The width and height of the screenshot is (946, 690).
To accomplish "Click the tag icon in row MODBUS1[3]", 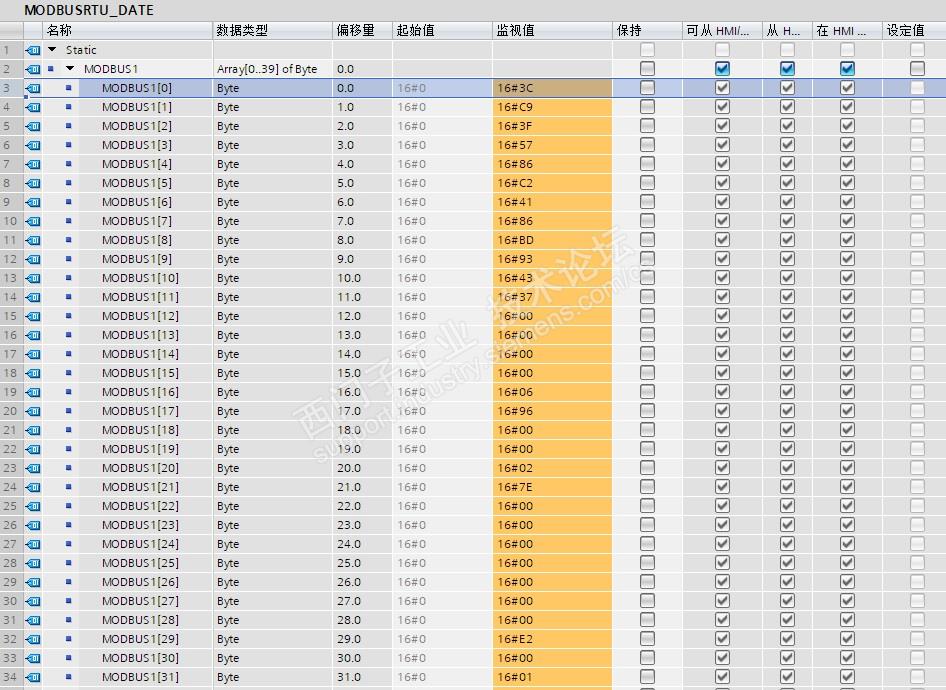I will pos(33,145).
